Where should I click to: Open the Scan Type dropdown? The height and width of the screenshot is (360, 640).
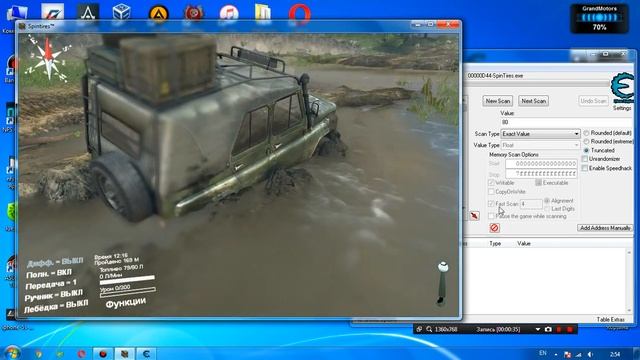540,134
